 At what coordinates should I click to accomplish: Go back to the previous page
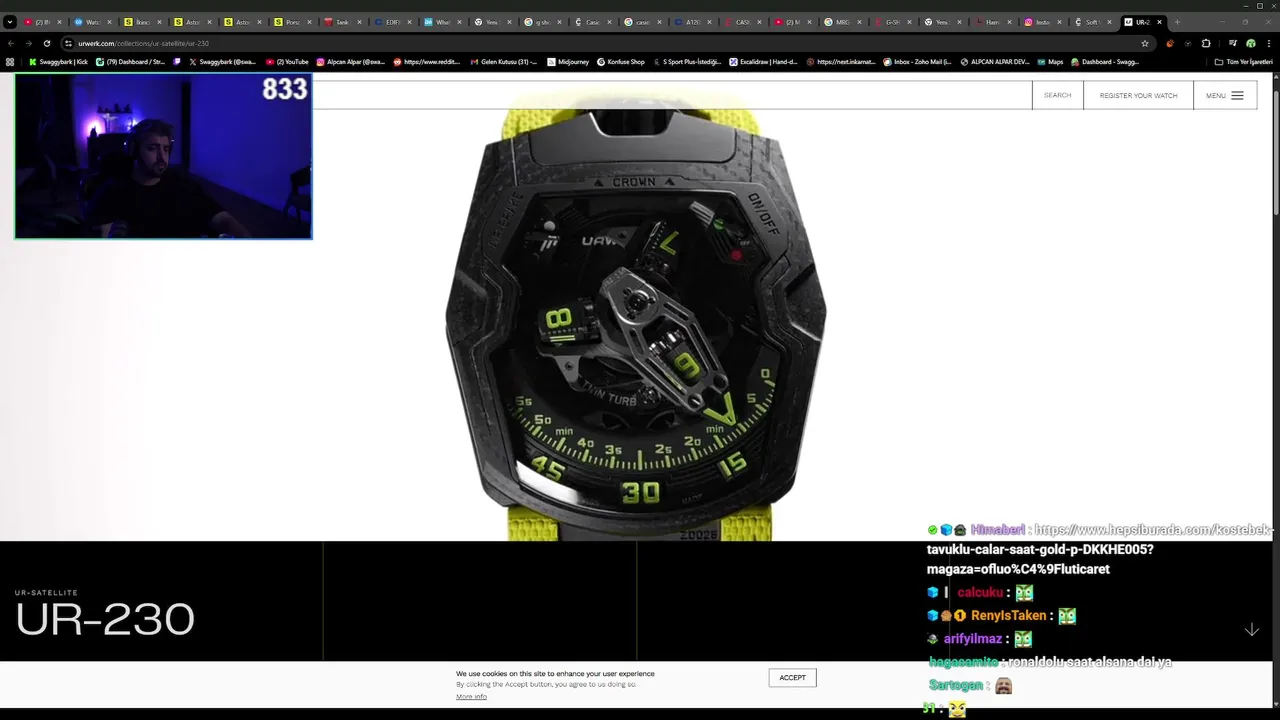[x=11, y=44]
